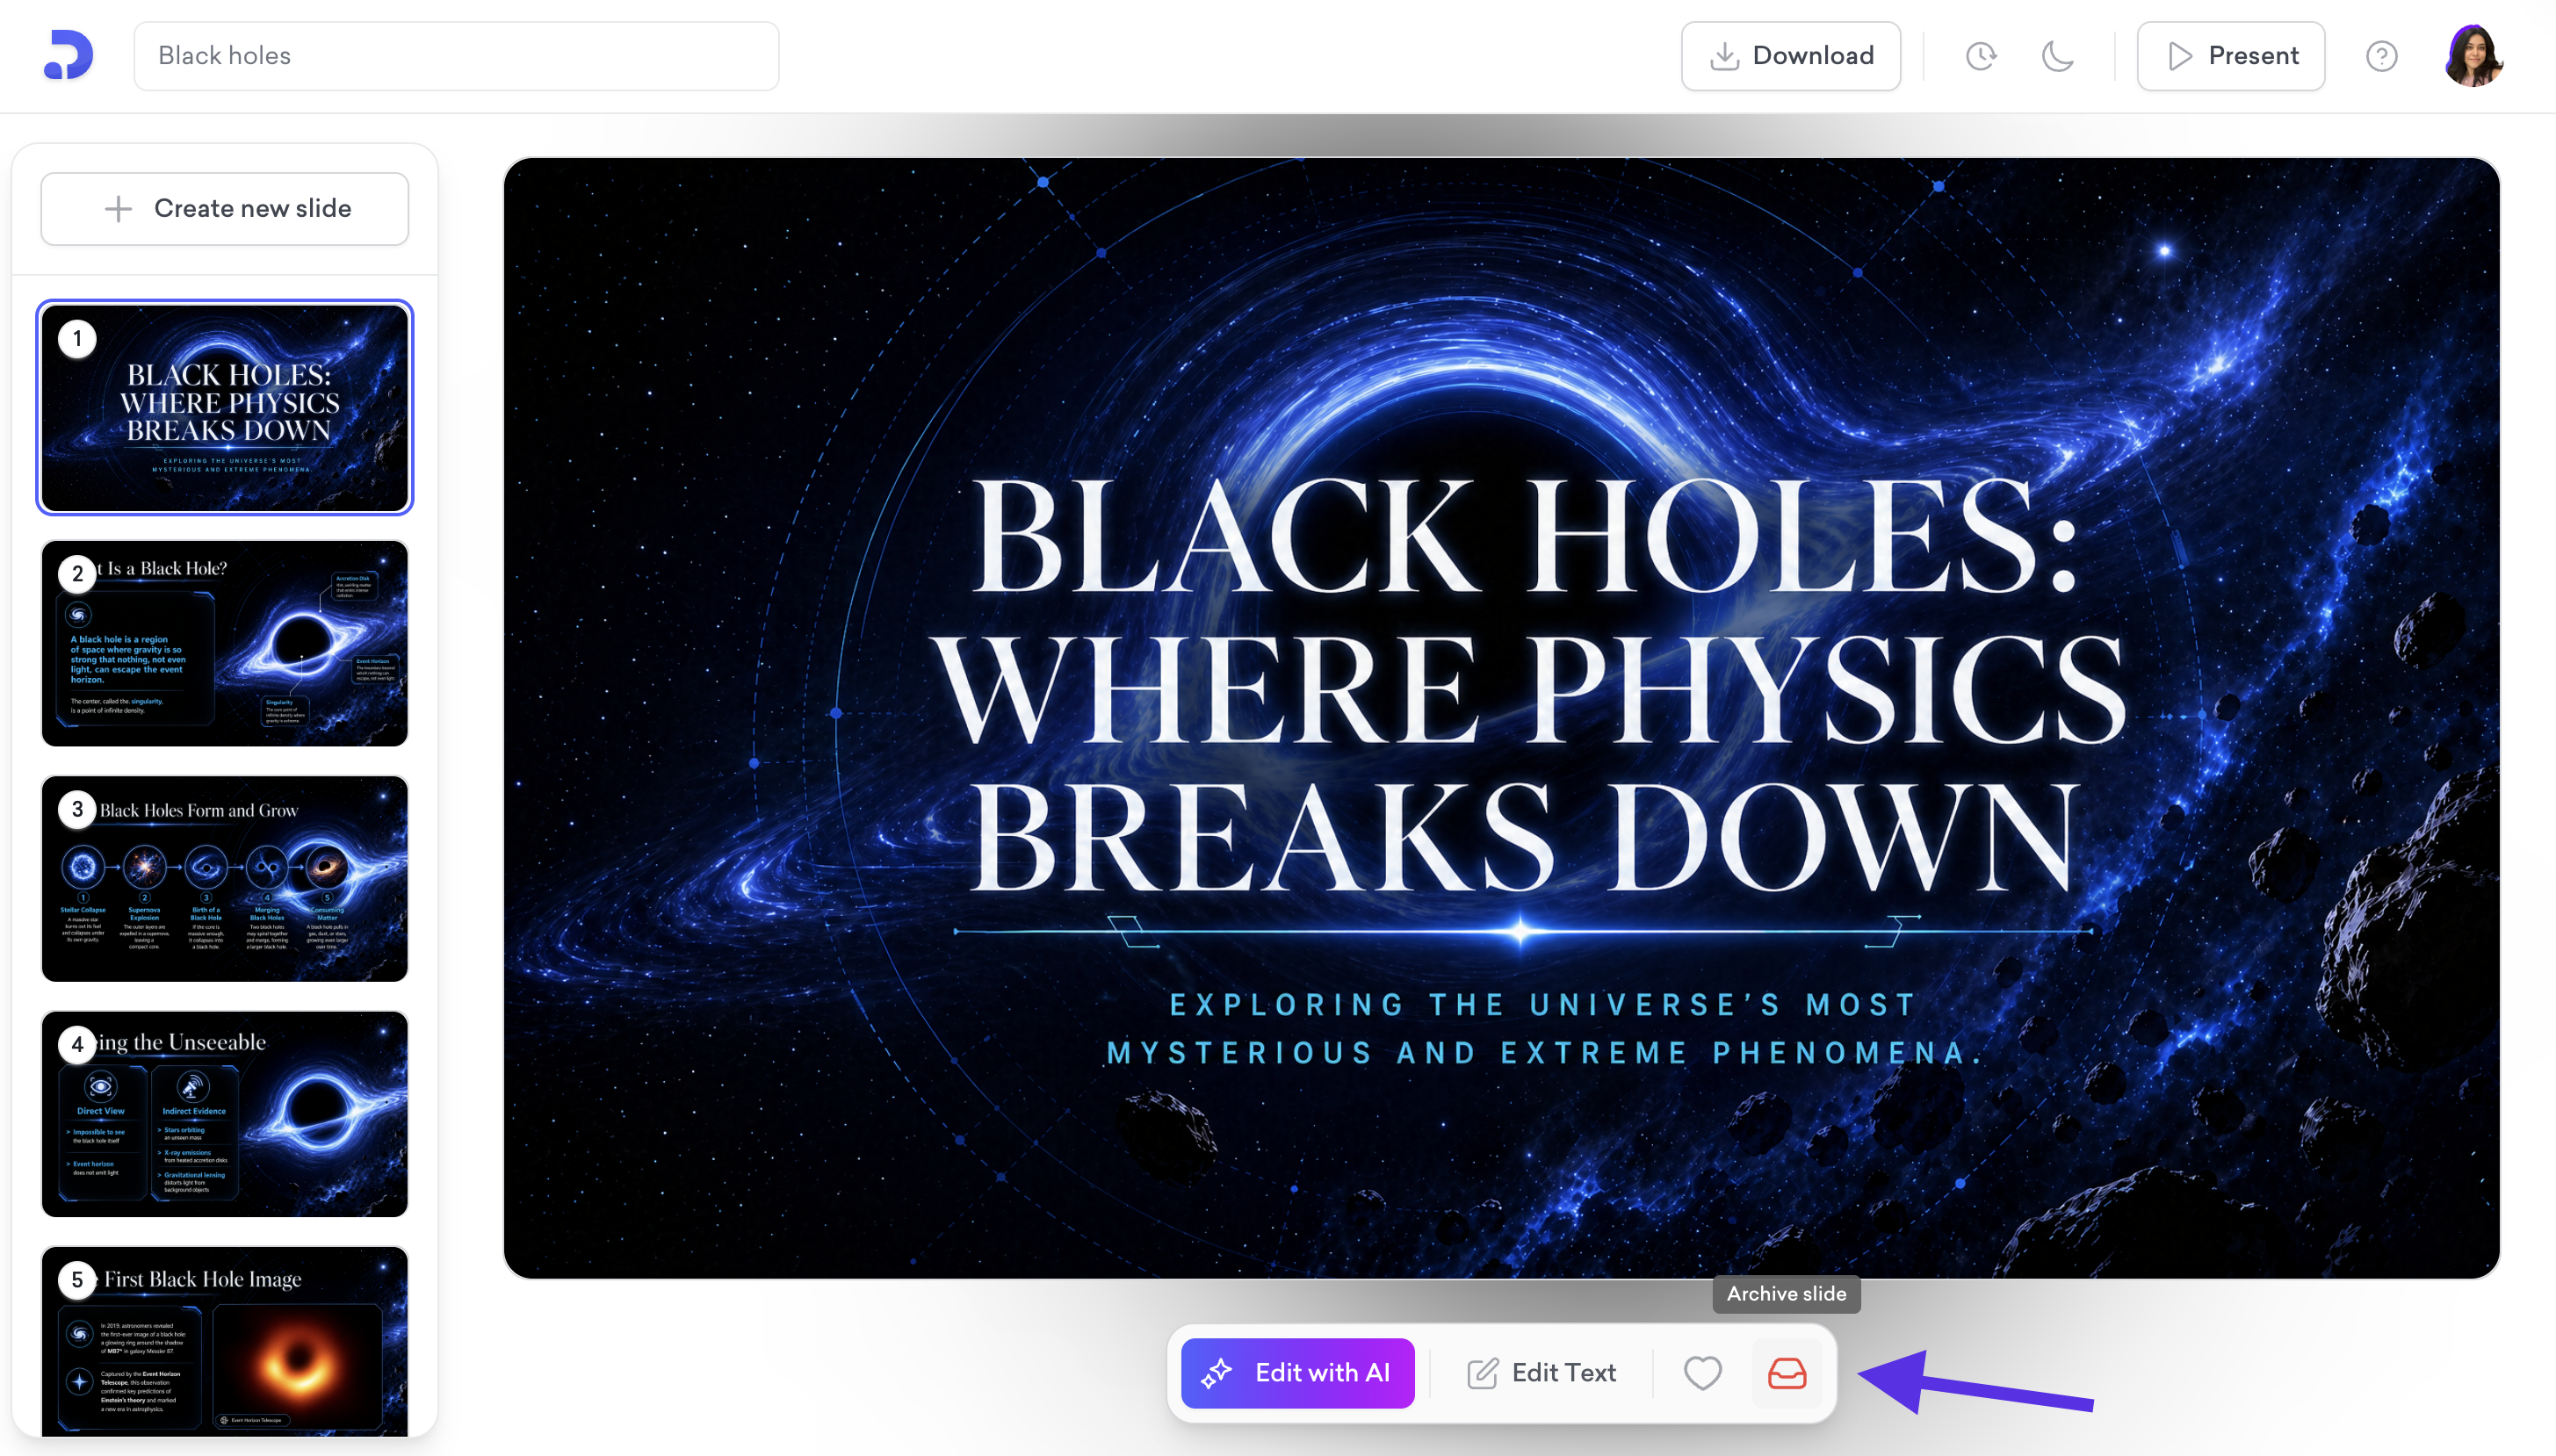Click the Archive slide icon

tap(1786, 1373)
